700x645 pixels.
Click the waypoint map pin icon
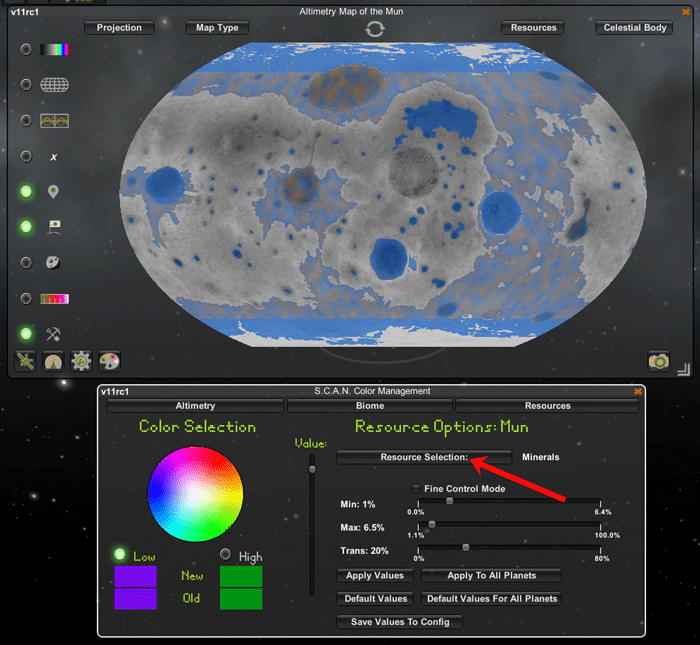coord(53,192)
